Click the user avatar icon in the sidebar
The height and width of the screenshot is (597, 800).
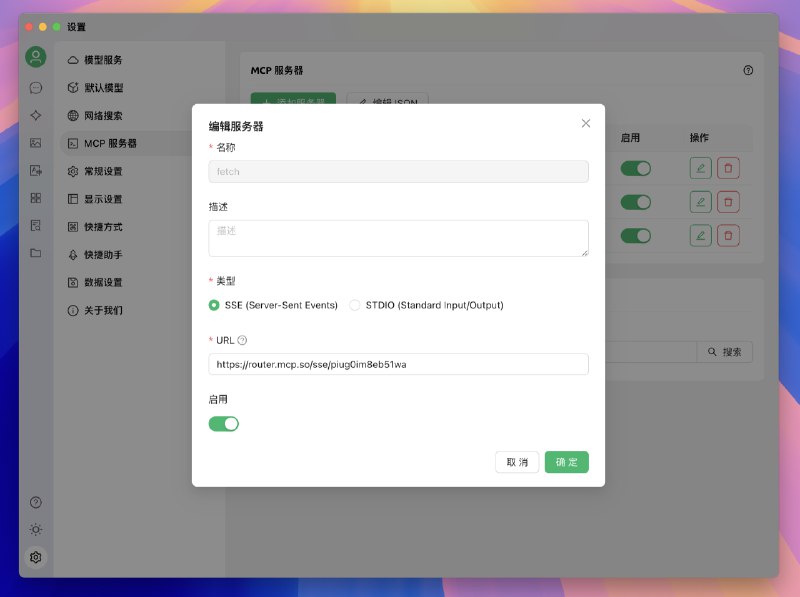tap(36, 57)
